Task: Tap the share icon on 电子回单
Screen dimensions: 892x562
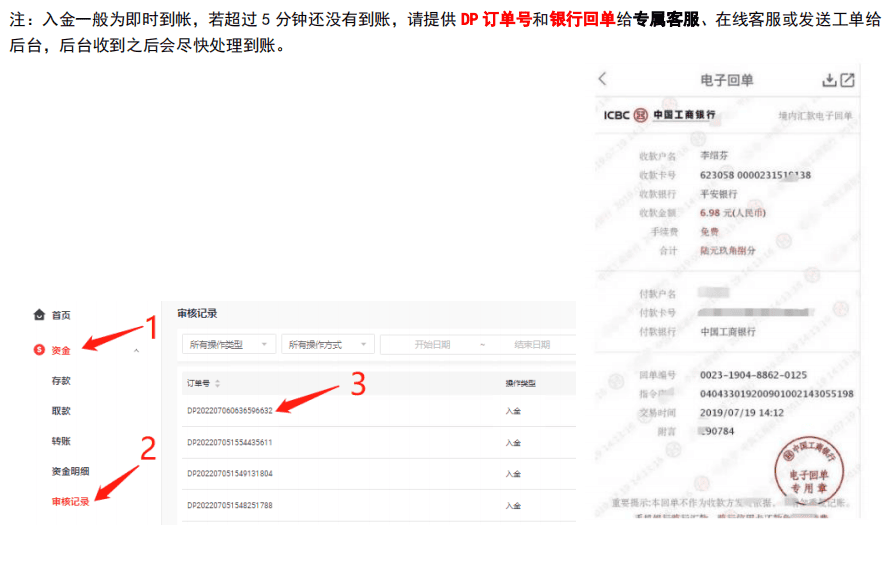Action: (847, 80)
